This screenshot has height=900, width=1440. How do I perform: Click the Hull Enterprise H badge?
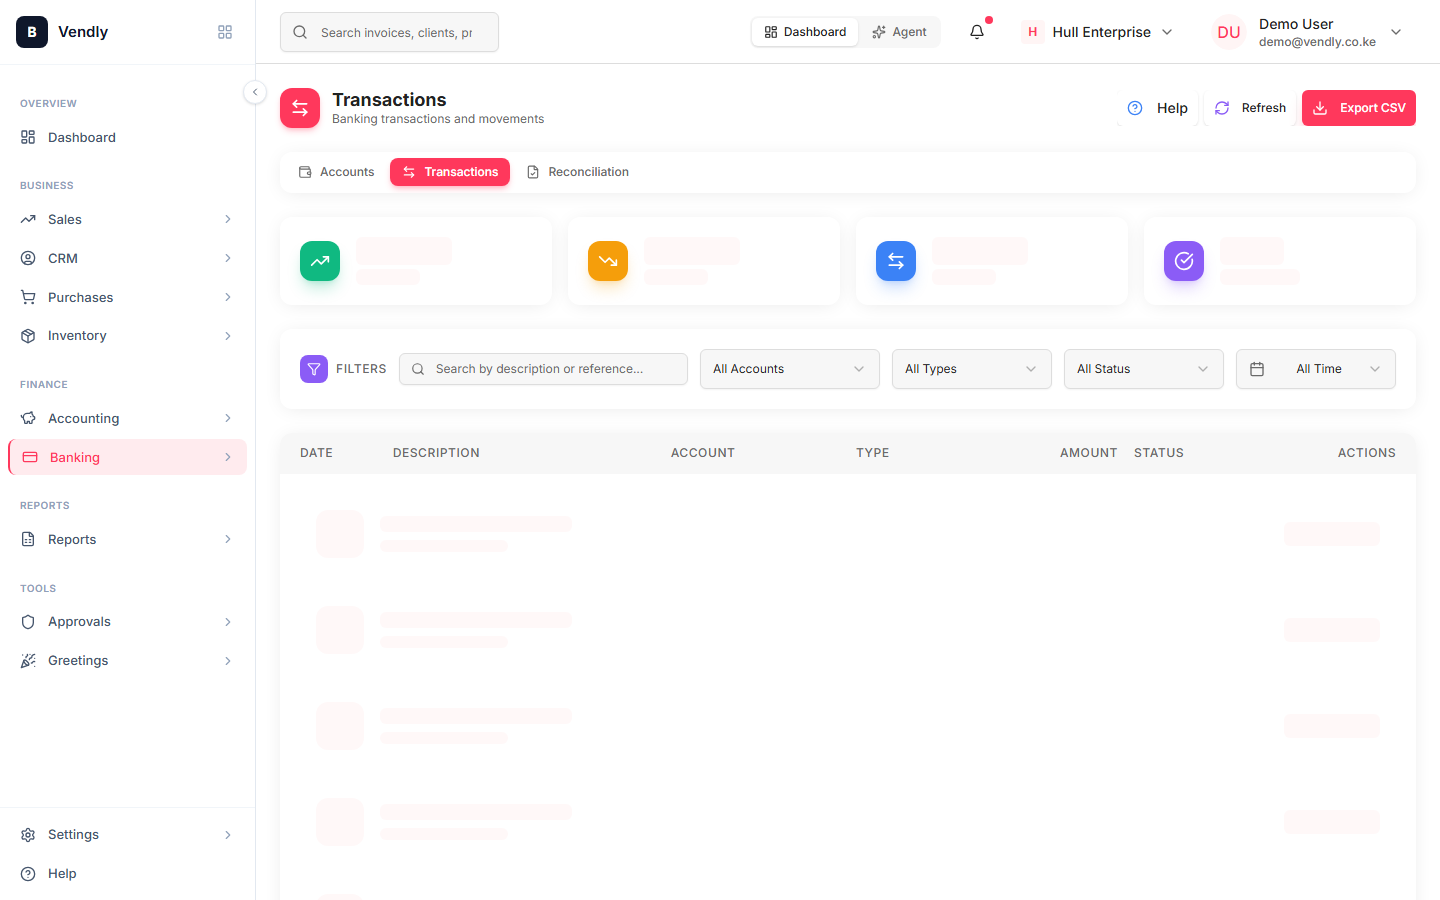pyautogui.click(x=1033, y=32)
